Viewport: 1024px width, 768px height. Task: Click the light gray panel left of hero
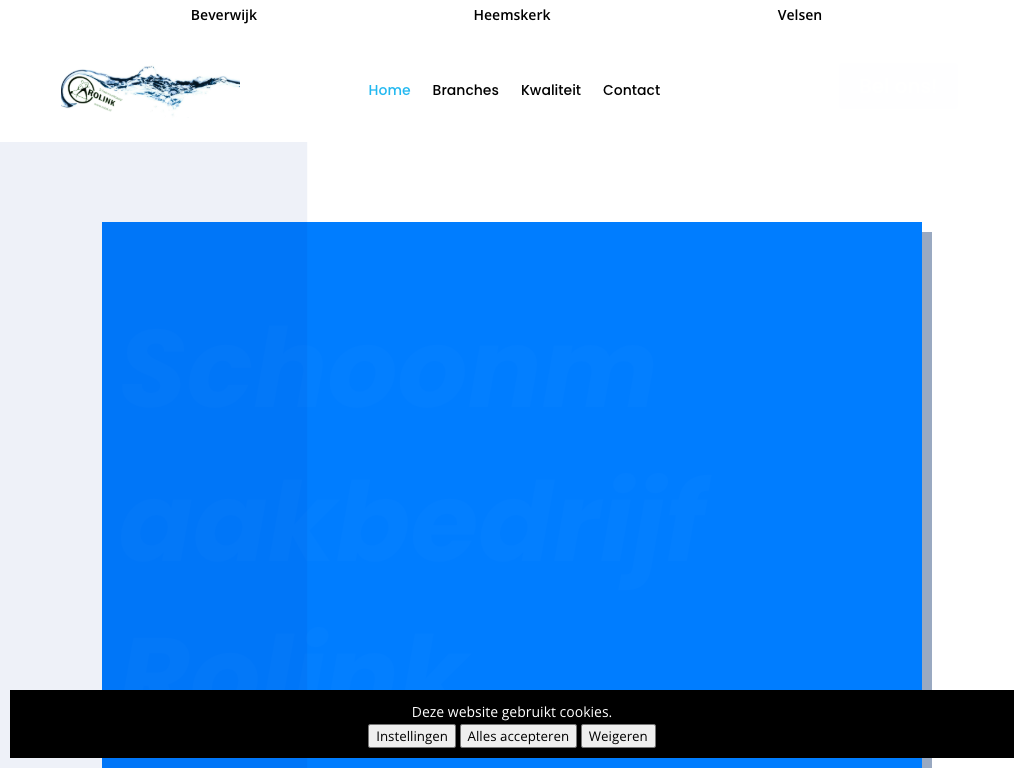click(50, 400)
